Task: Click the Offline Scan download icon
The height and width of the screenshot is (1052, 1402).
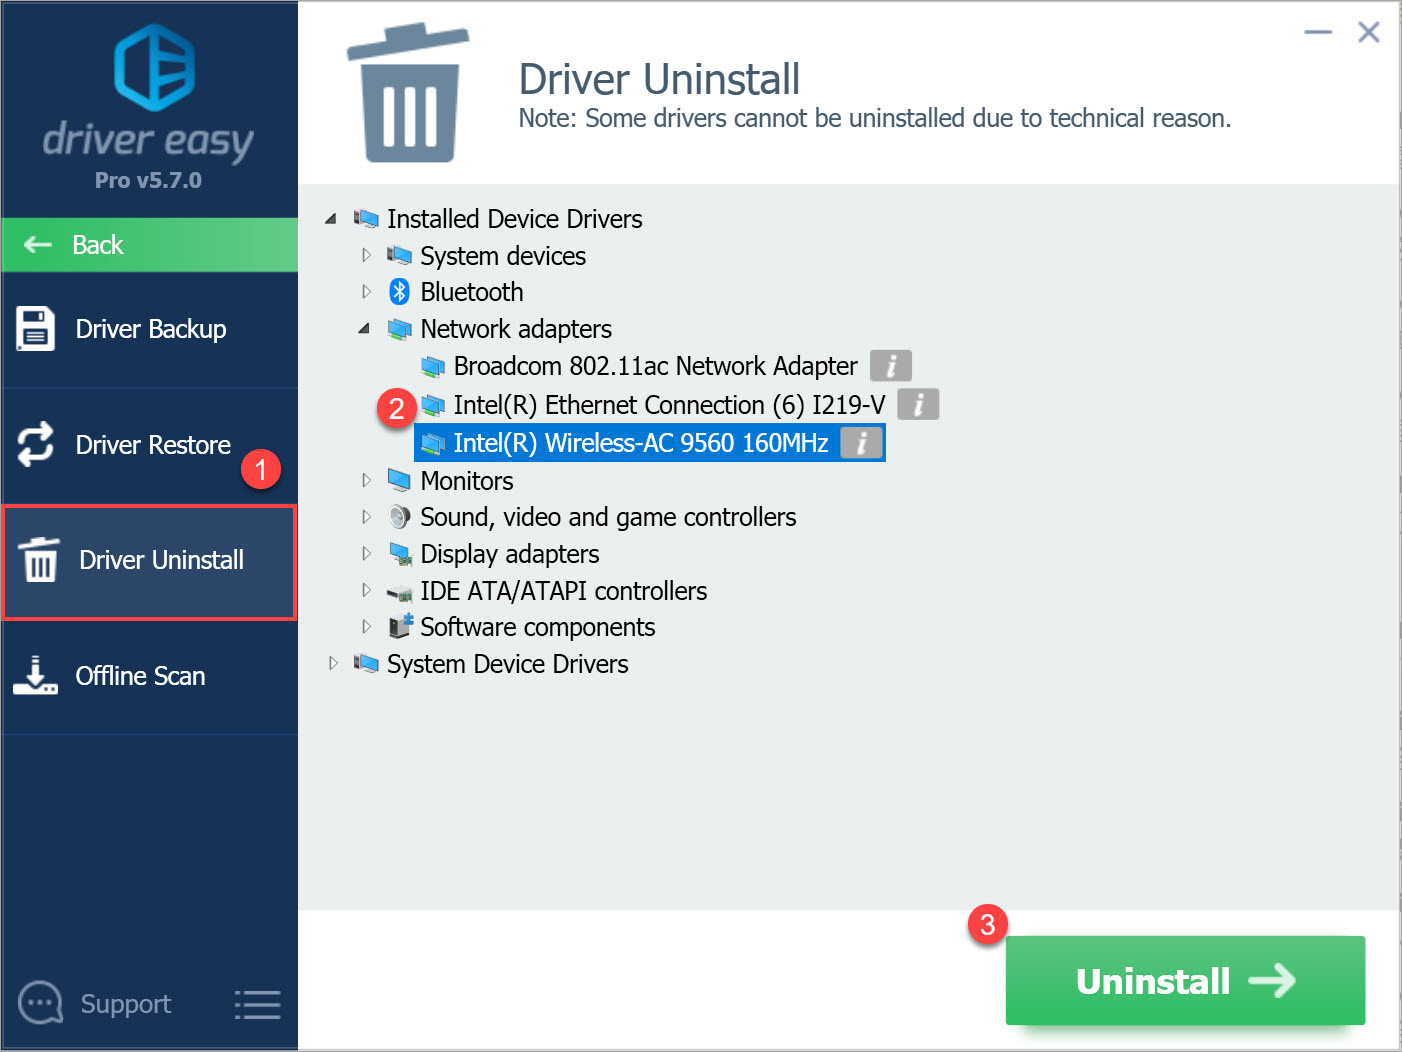Action: click(35, 675)
